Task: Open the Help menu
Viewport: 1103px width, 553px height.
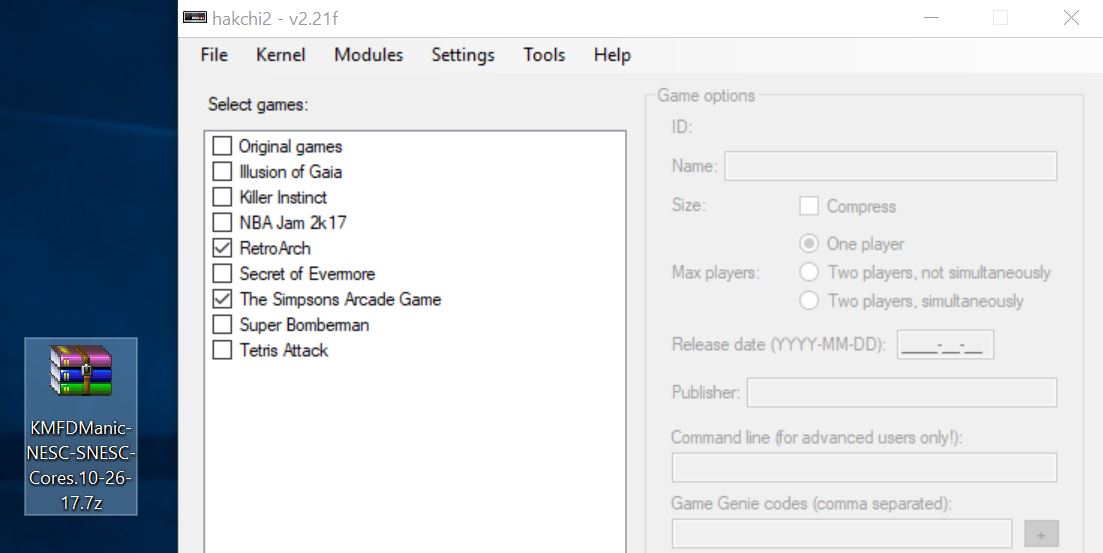Action: (x=612, y=55)
